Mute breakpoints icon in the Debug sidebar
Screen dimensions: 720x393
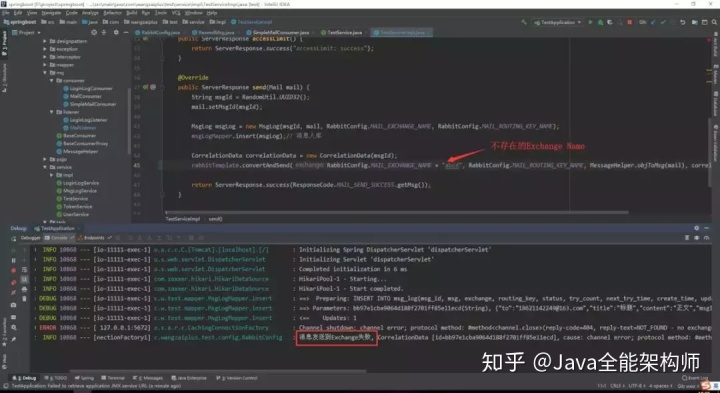(x=13, y=292)
